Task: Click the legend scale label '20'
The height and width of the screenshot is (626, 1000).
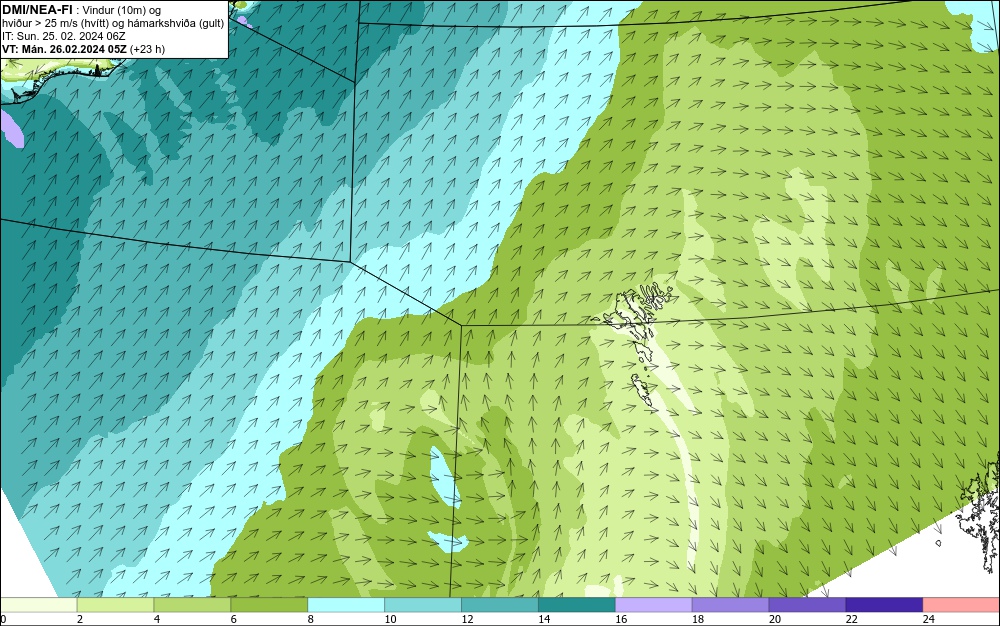Action: point(775,619)
